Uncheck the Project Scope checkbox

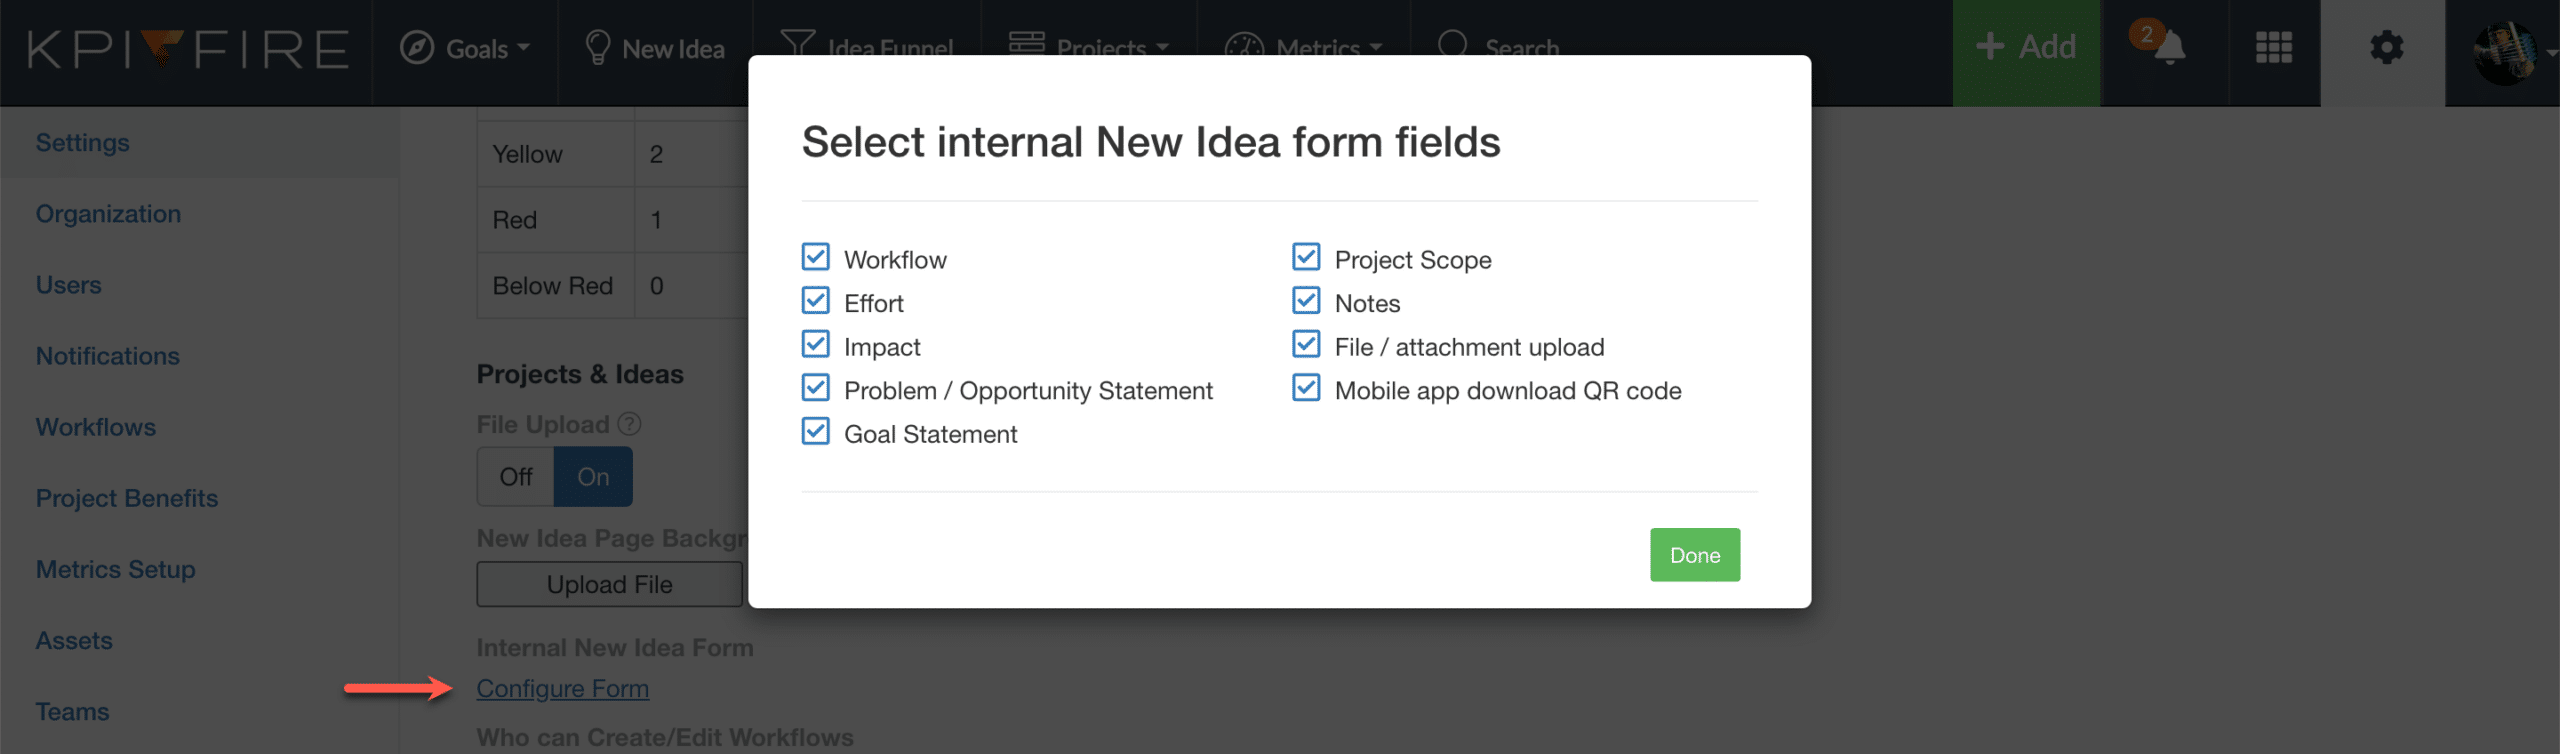tap(1306, 257)
